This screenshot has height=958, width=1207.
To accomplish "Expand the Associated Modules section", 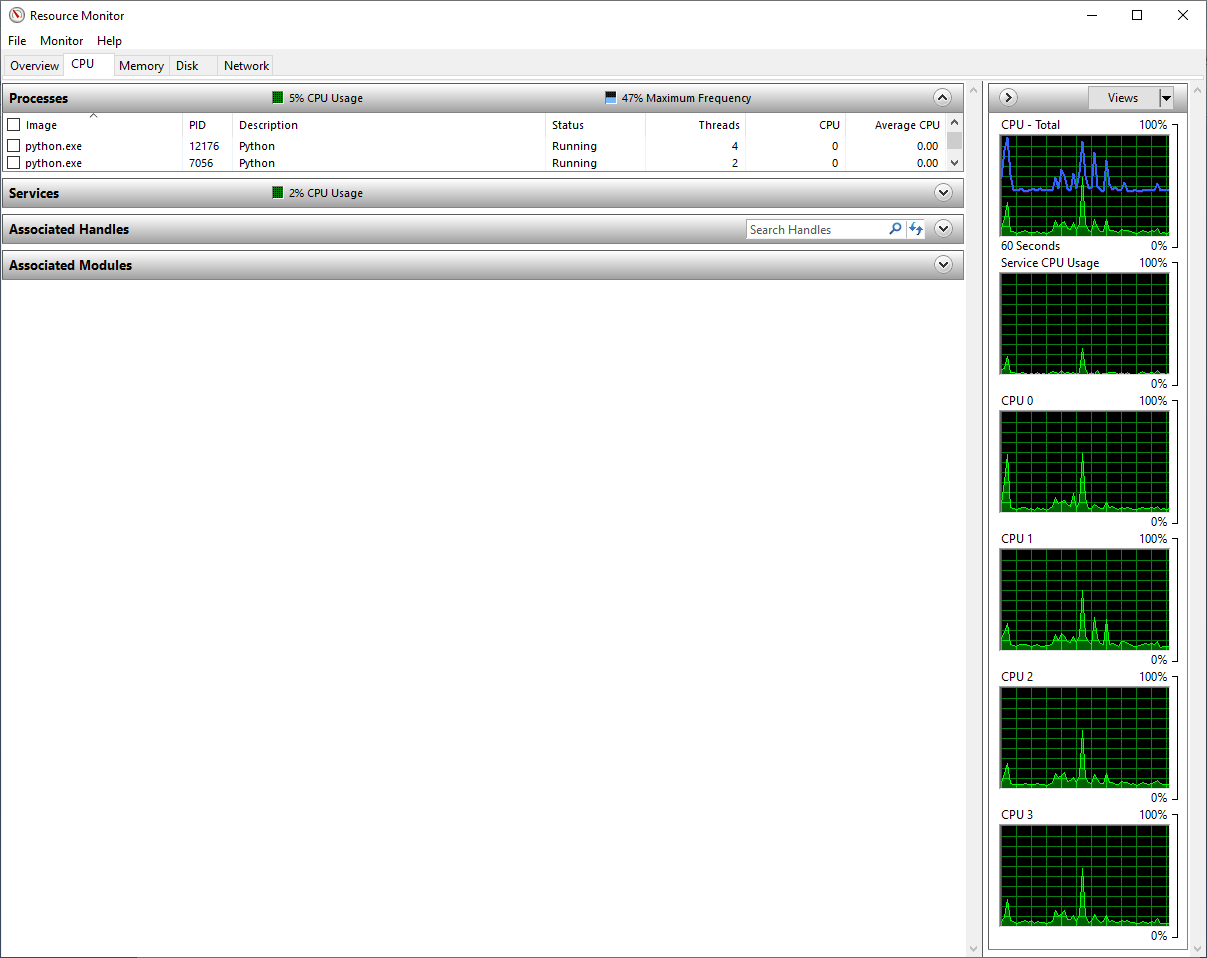I will (943, 264).
